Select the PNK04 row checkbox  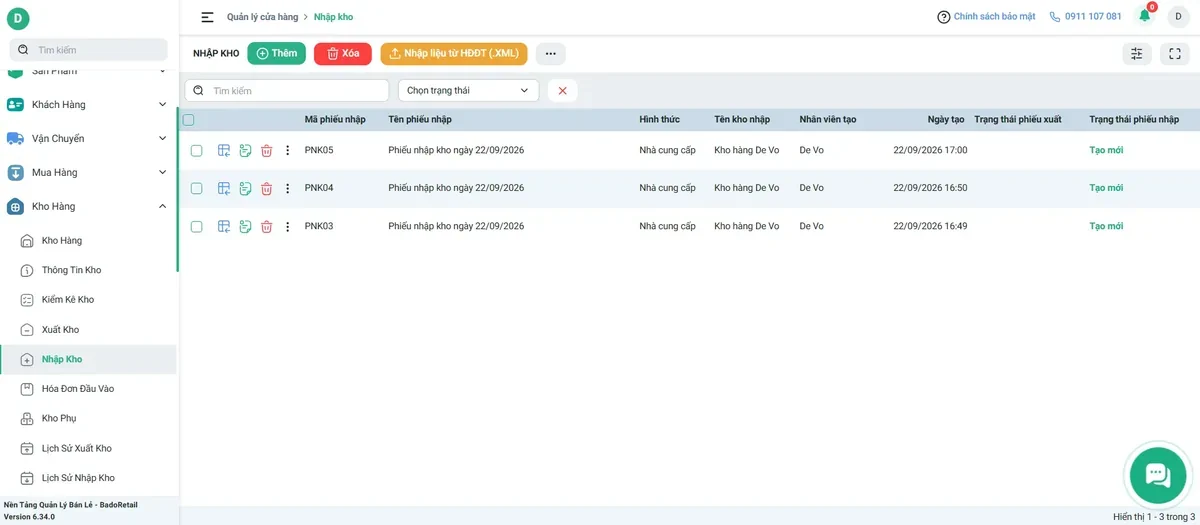197,188
